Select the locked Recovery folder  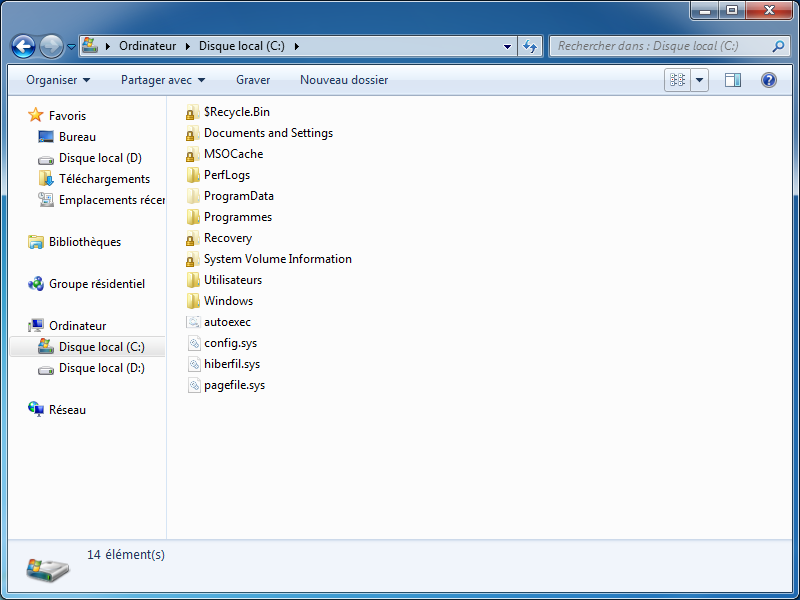227,238
